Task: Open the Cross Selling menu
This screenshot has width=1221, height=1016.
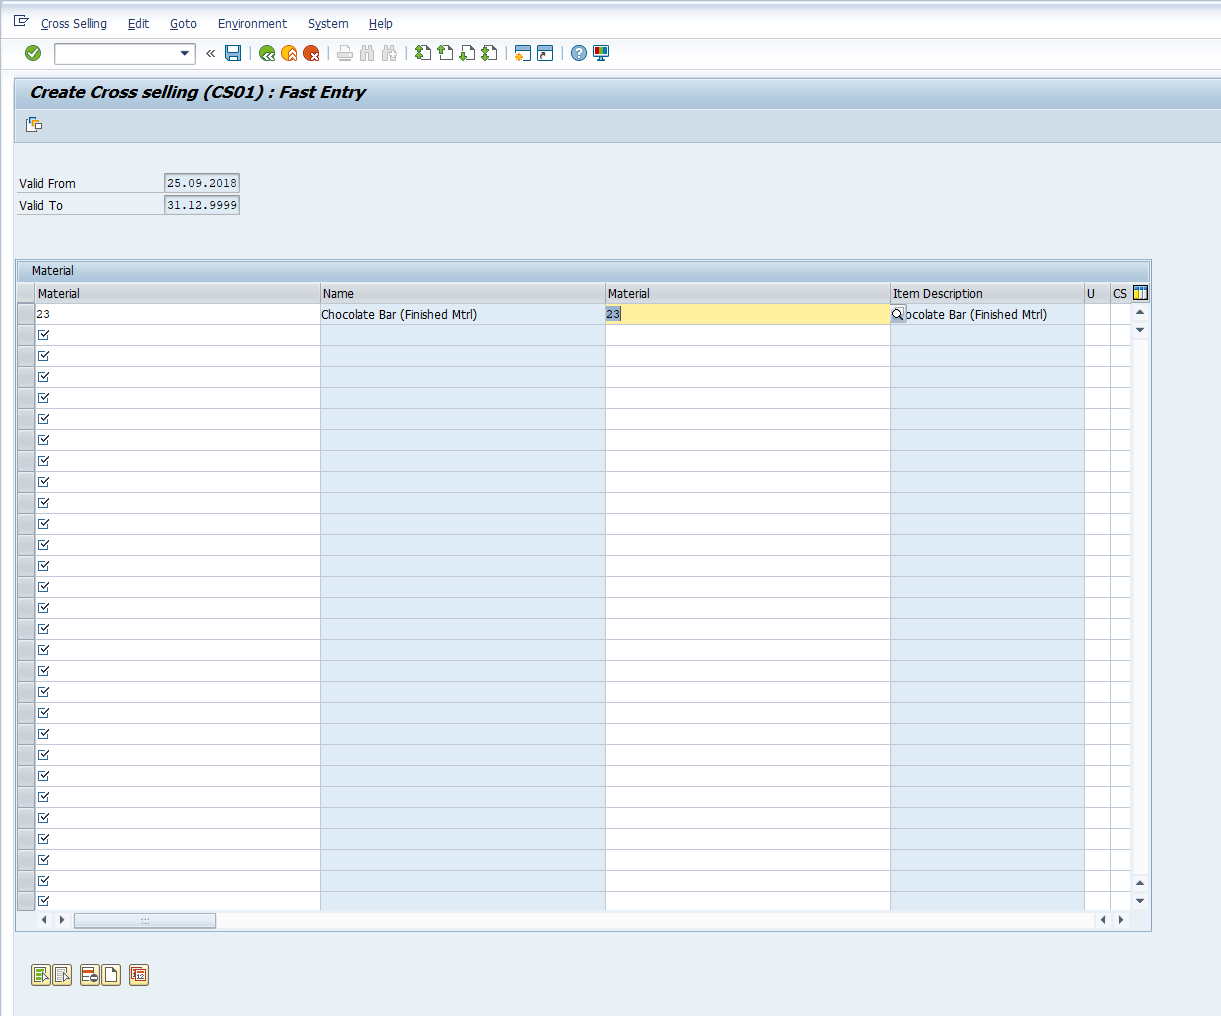Action: click(x=74, y=23)
